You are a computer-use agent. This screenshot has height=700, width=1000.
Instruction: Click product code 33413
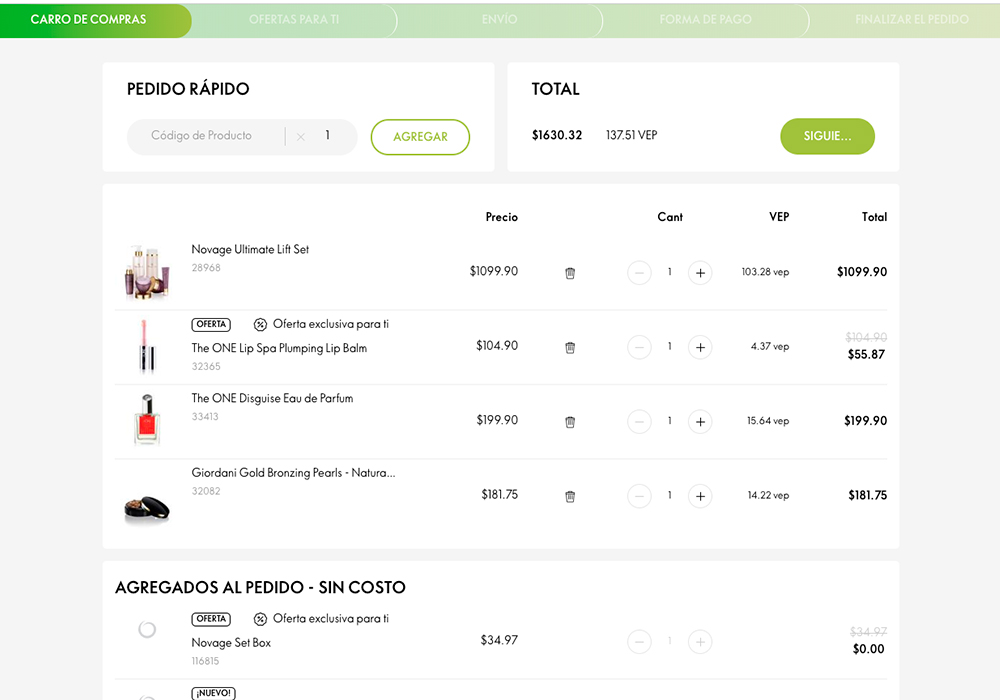205,416
